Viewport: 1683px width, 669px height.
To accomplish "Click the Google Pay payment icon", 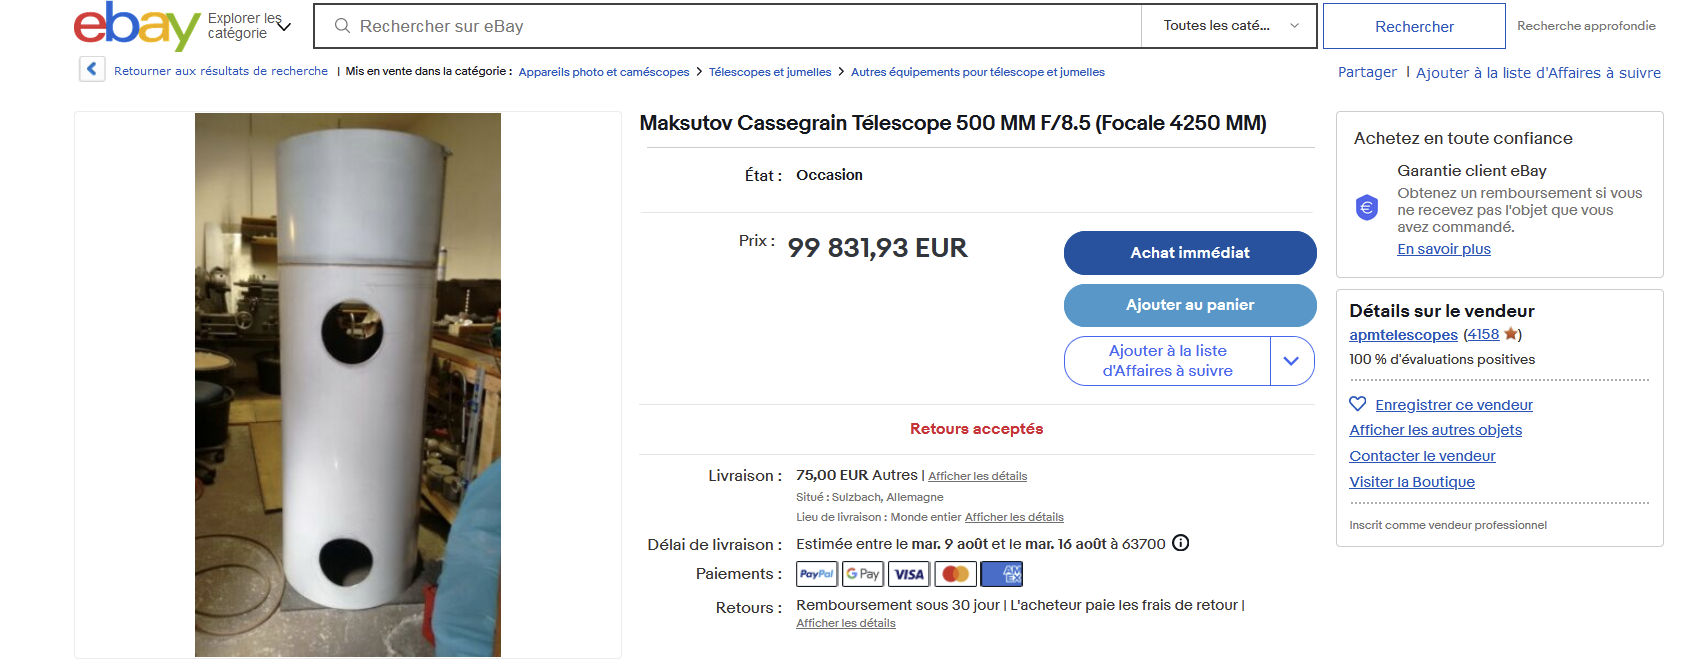I will click(863, 574).
